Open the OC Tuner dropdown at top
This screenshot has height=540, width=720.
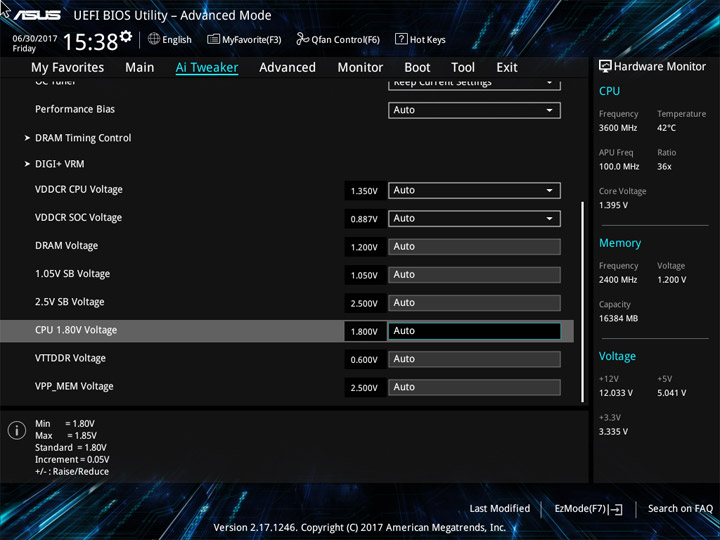(x=474, y=84)
